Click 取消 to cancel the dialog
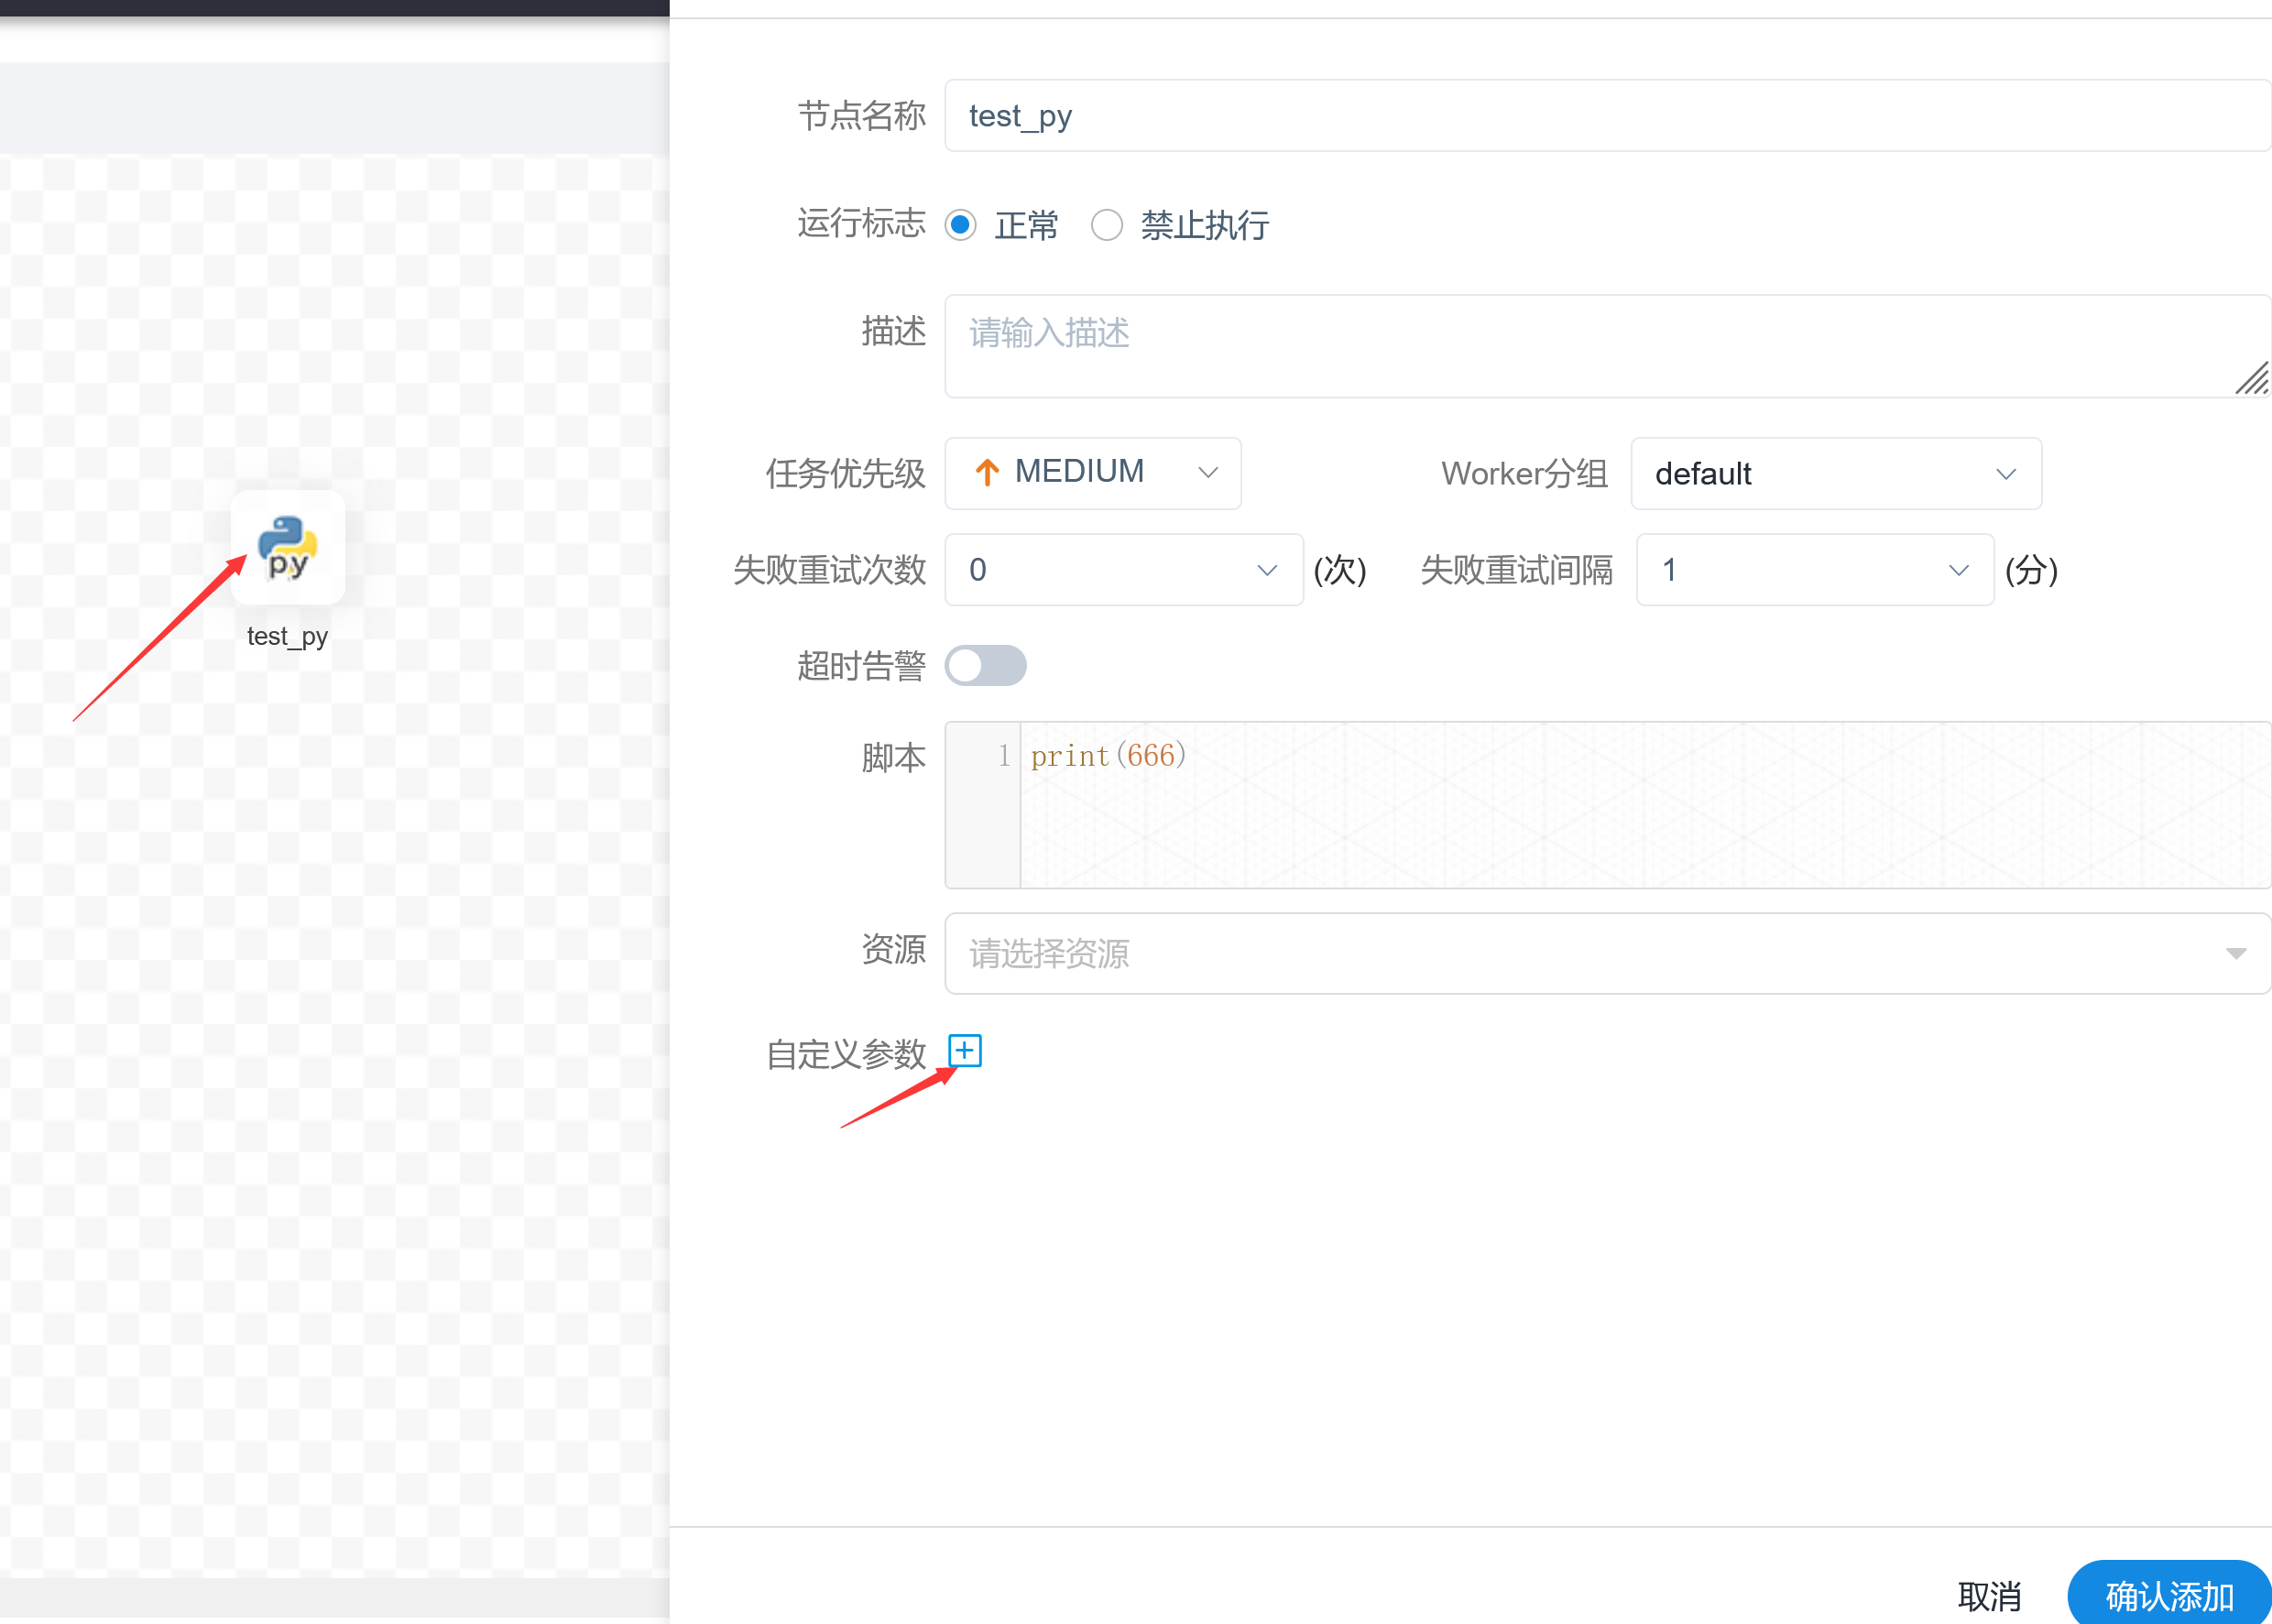2272x1624 pixels. 1990,1593
